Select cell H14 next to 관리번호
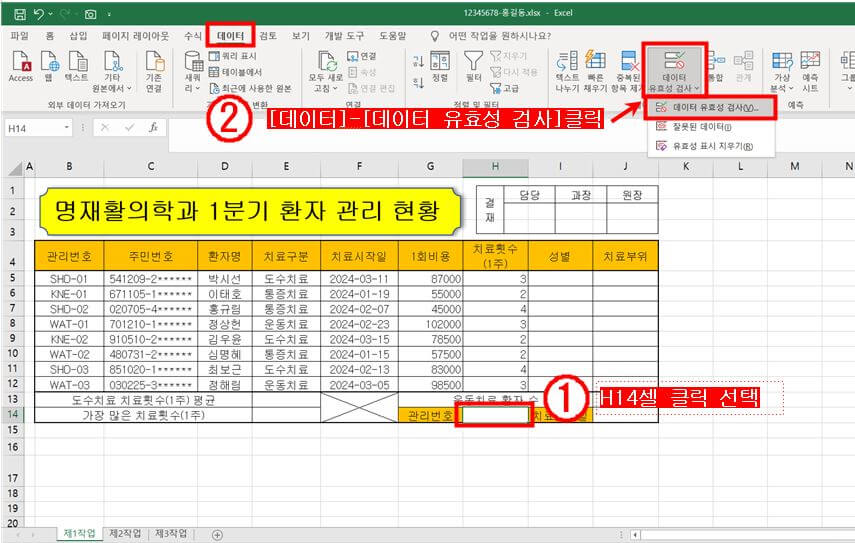This screenshot has width=855, height=543. [x=495, y=415]
